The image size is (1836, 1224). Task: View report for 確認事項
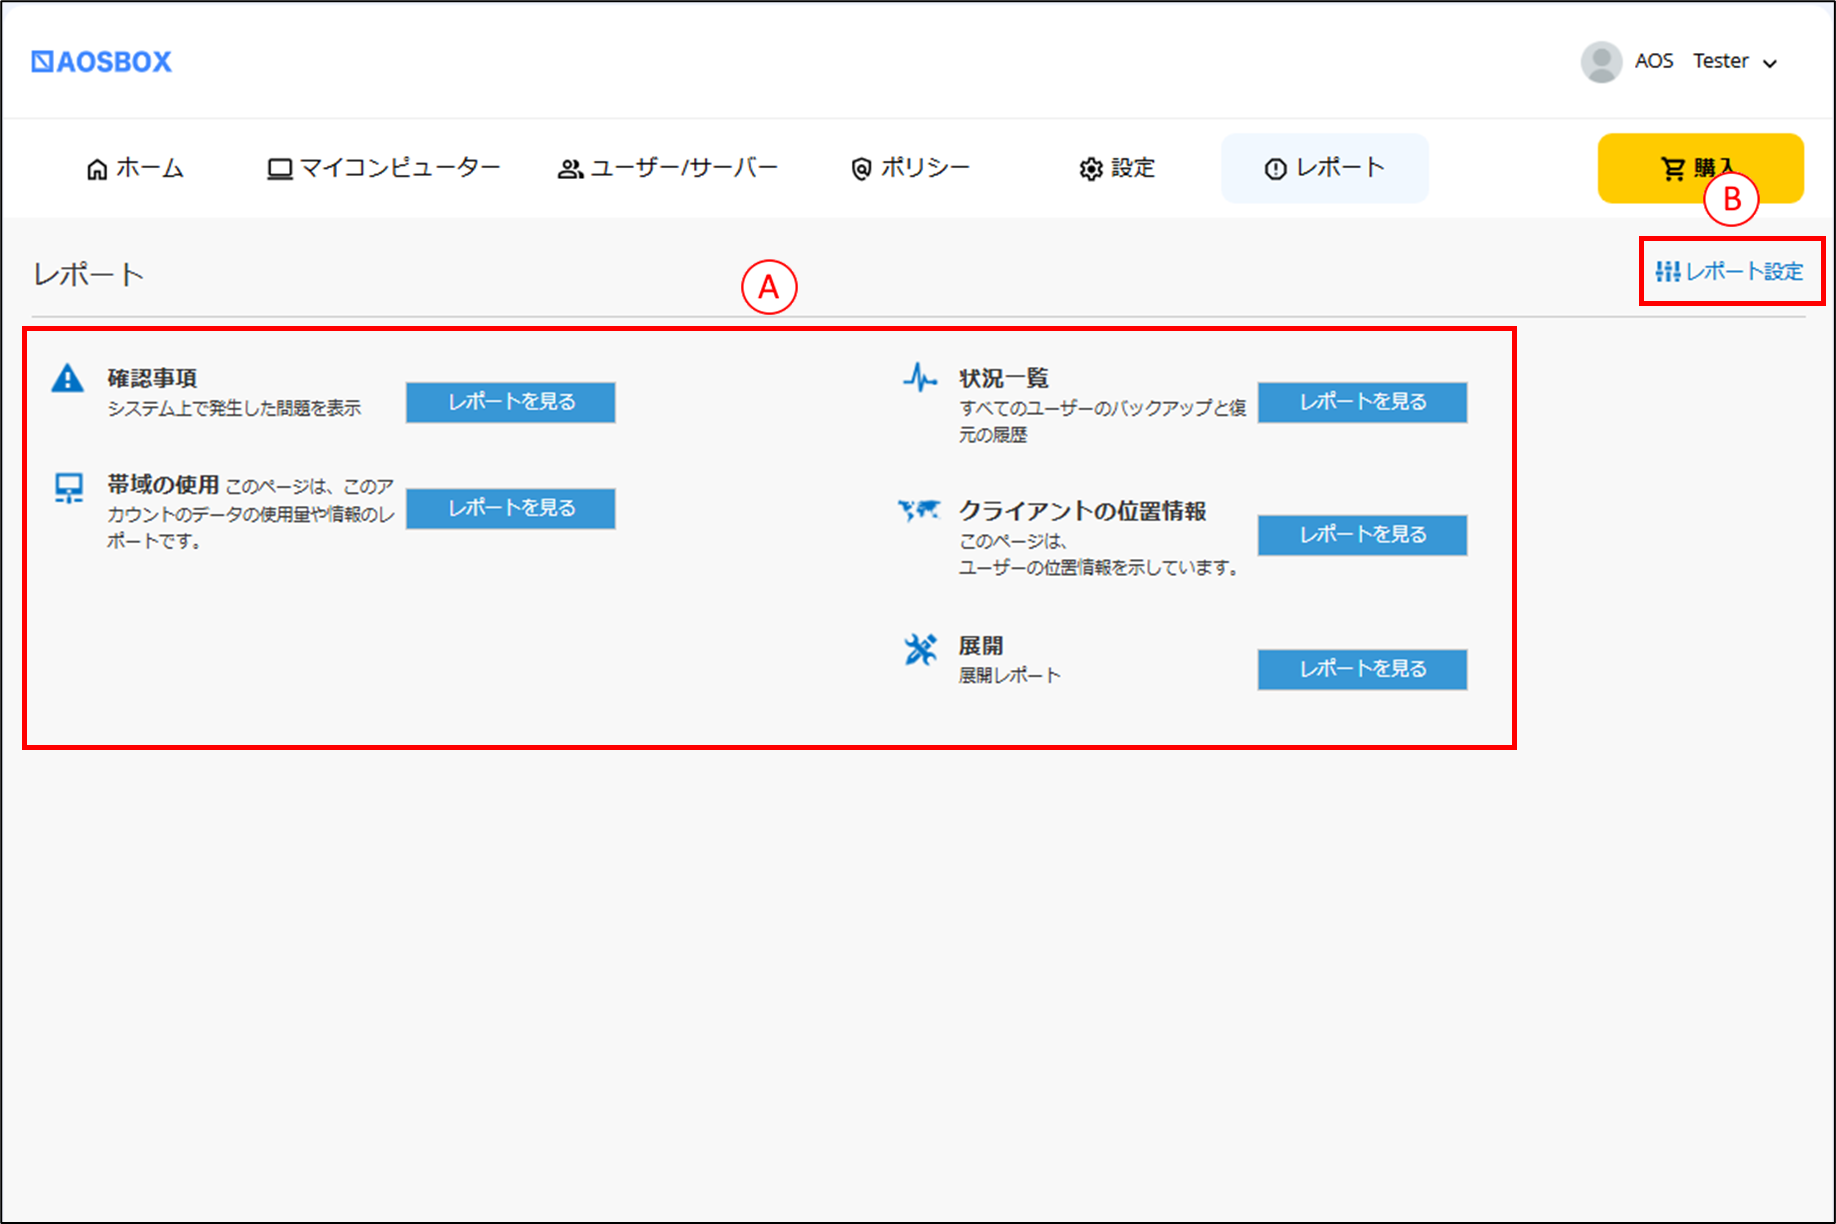point(511,402)
